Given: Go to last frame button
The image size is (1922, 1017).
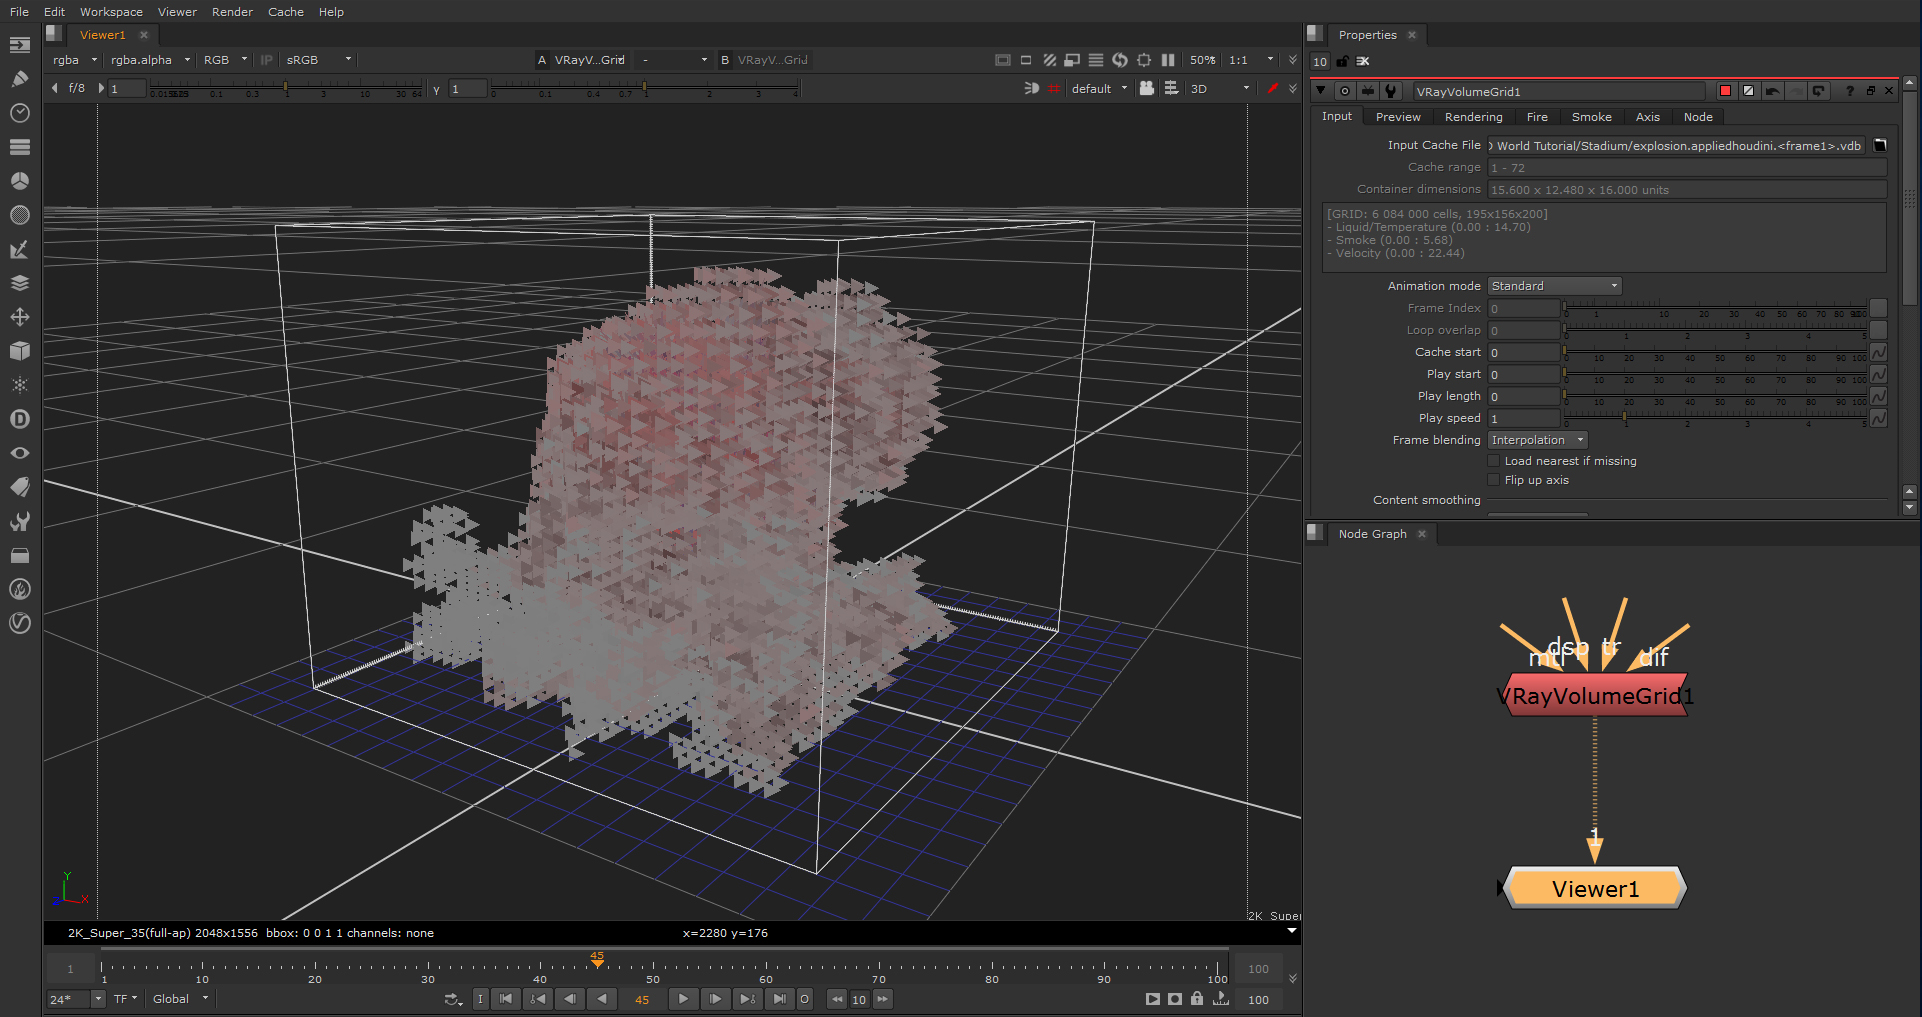Looking at the screenshot, I should pos(779,999).
